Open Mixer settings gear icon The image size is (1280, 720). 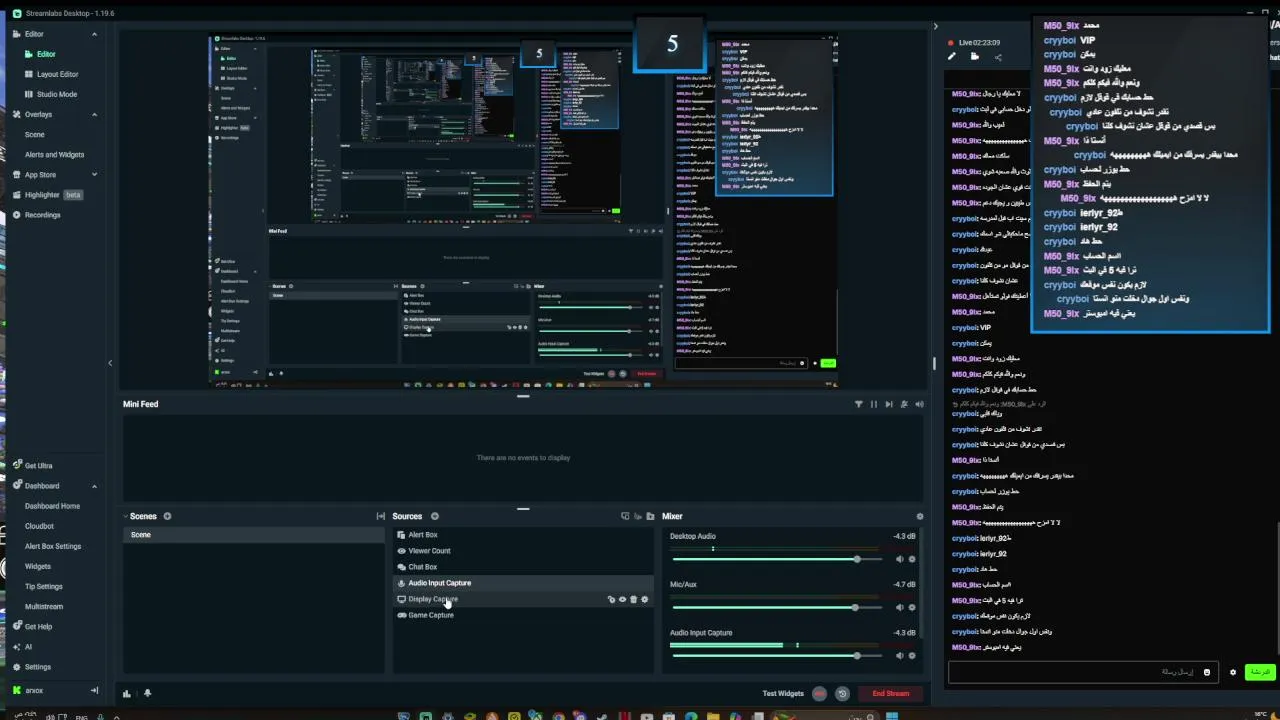[920, 516]
